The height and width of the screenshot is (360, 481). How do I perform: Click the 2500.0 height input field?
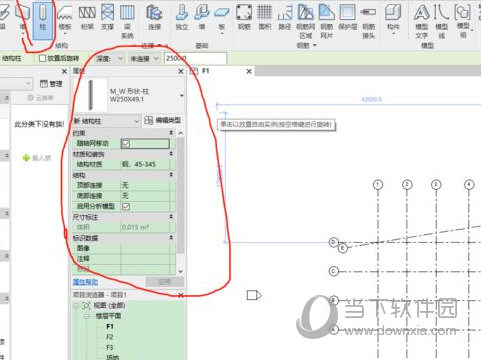195,59
